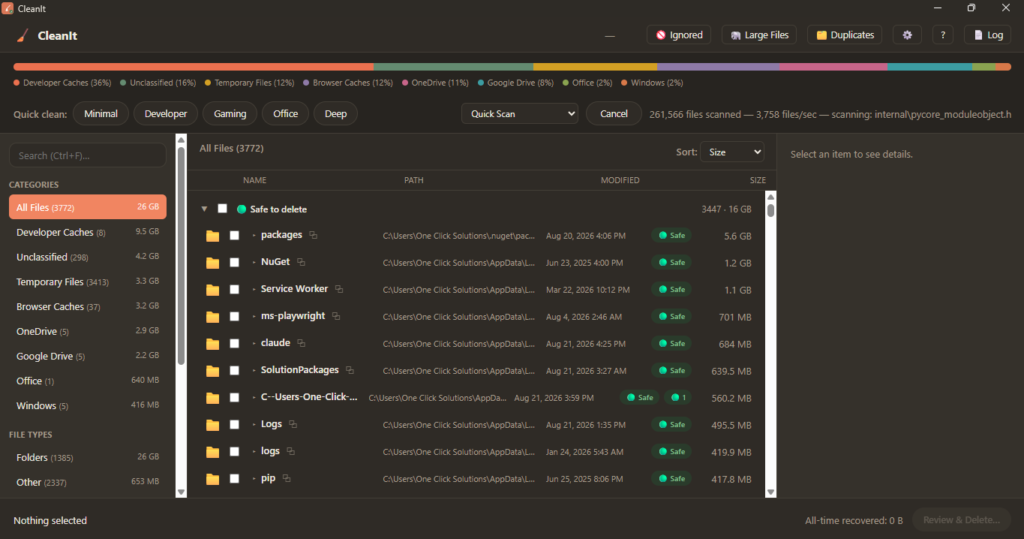Copy path icon next to packages
The width and height of the screenshot is (1024, 539).
pos(313,235)
